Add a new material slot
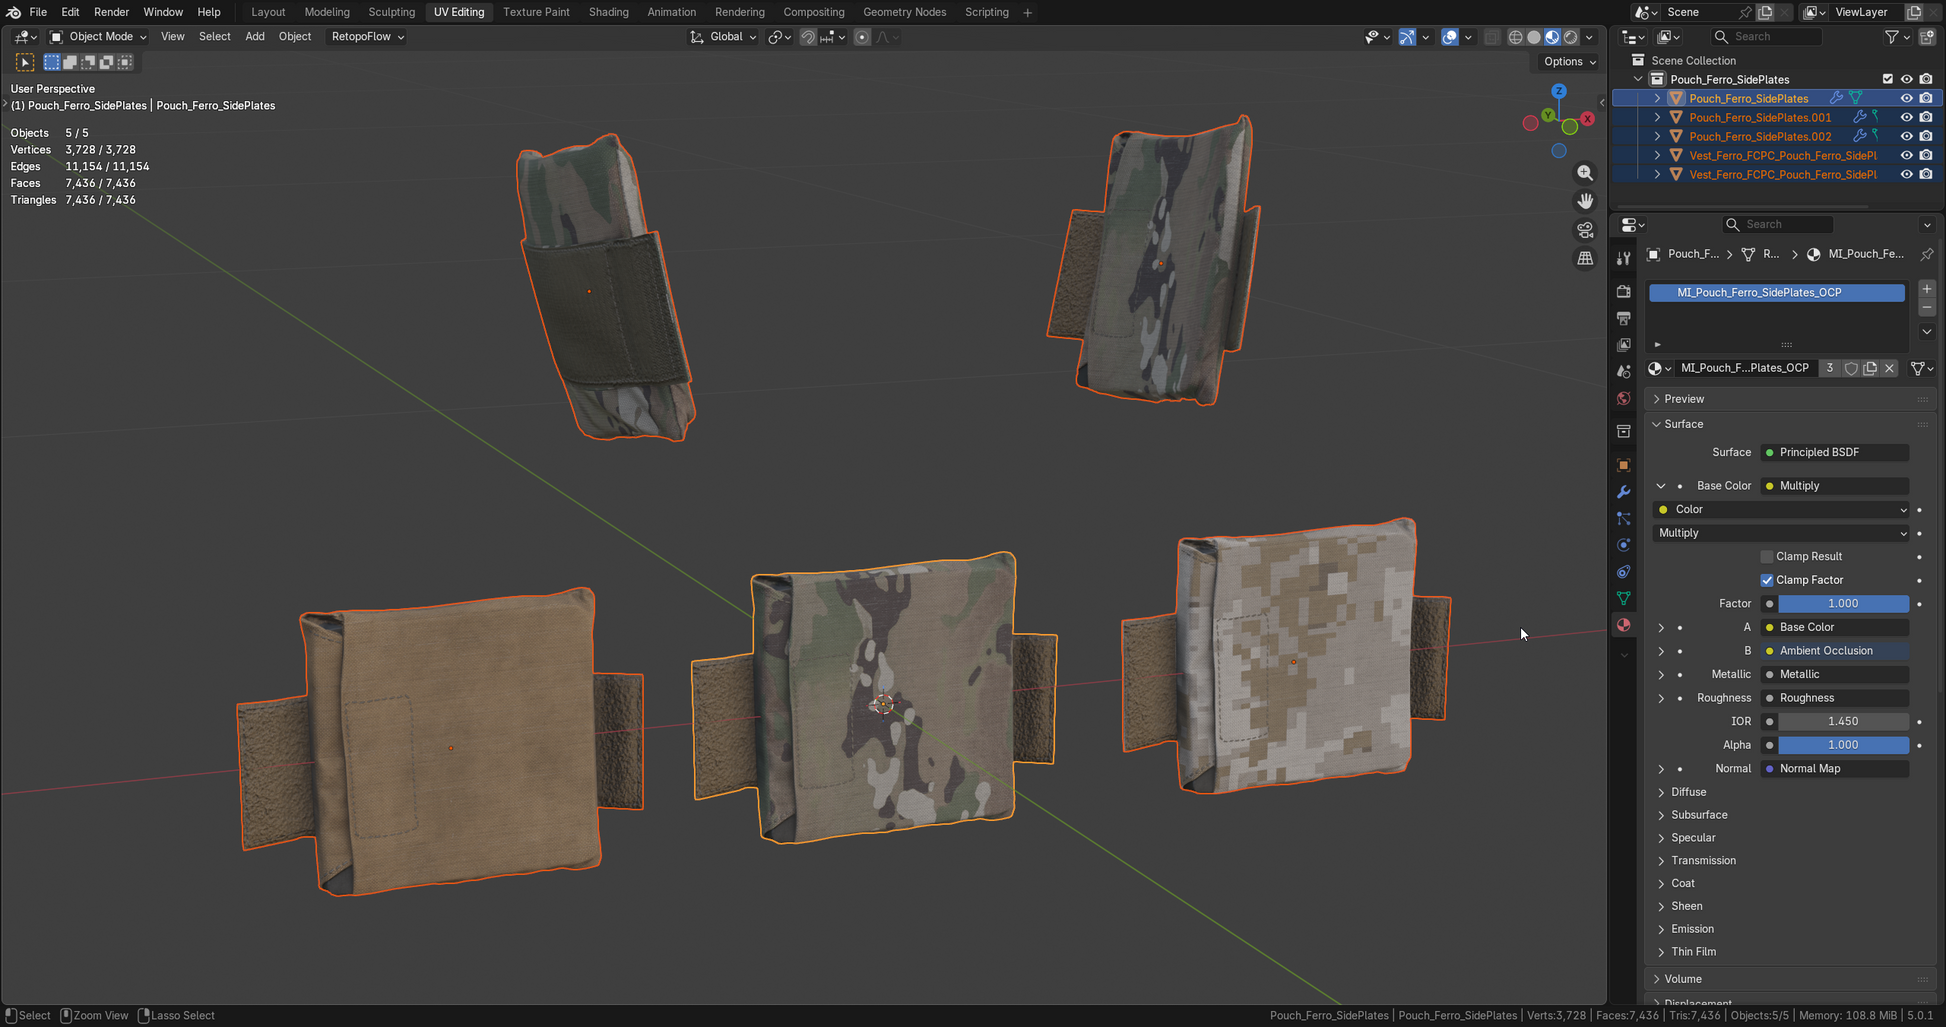Image resolution: width=1946 pixels, height=1027 pixels. (x=1926, y=289)
